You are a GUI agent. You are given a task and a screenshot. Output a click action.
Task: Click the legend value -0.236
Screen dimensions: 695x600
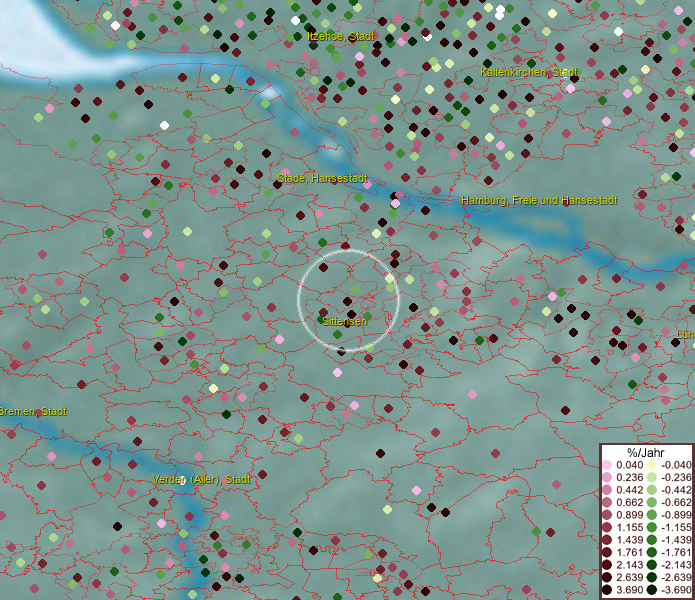[676, 477]
